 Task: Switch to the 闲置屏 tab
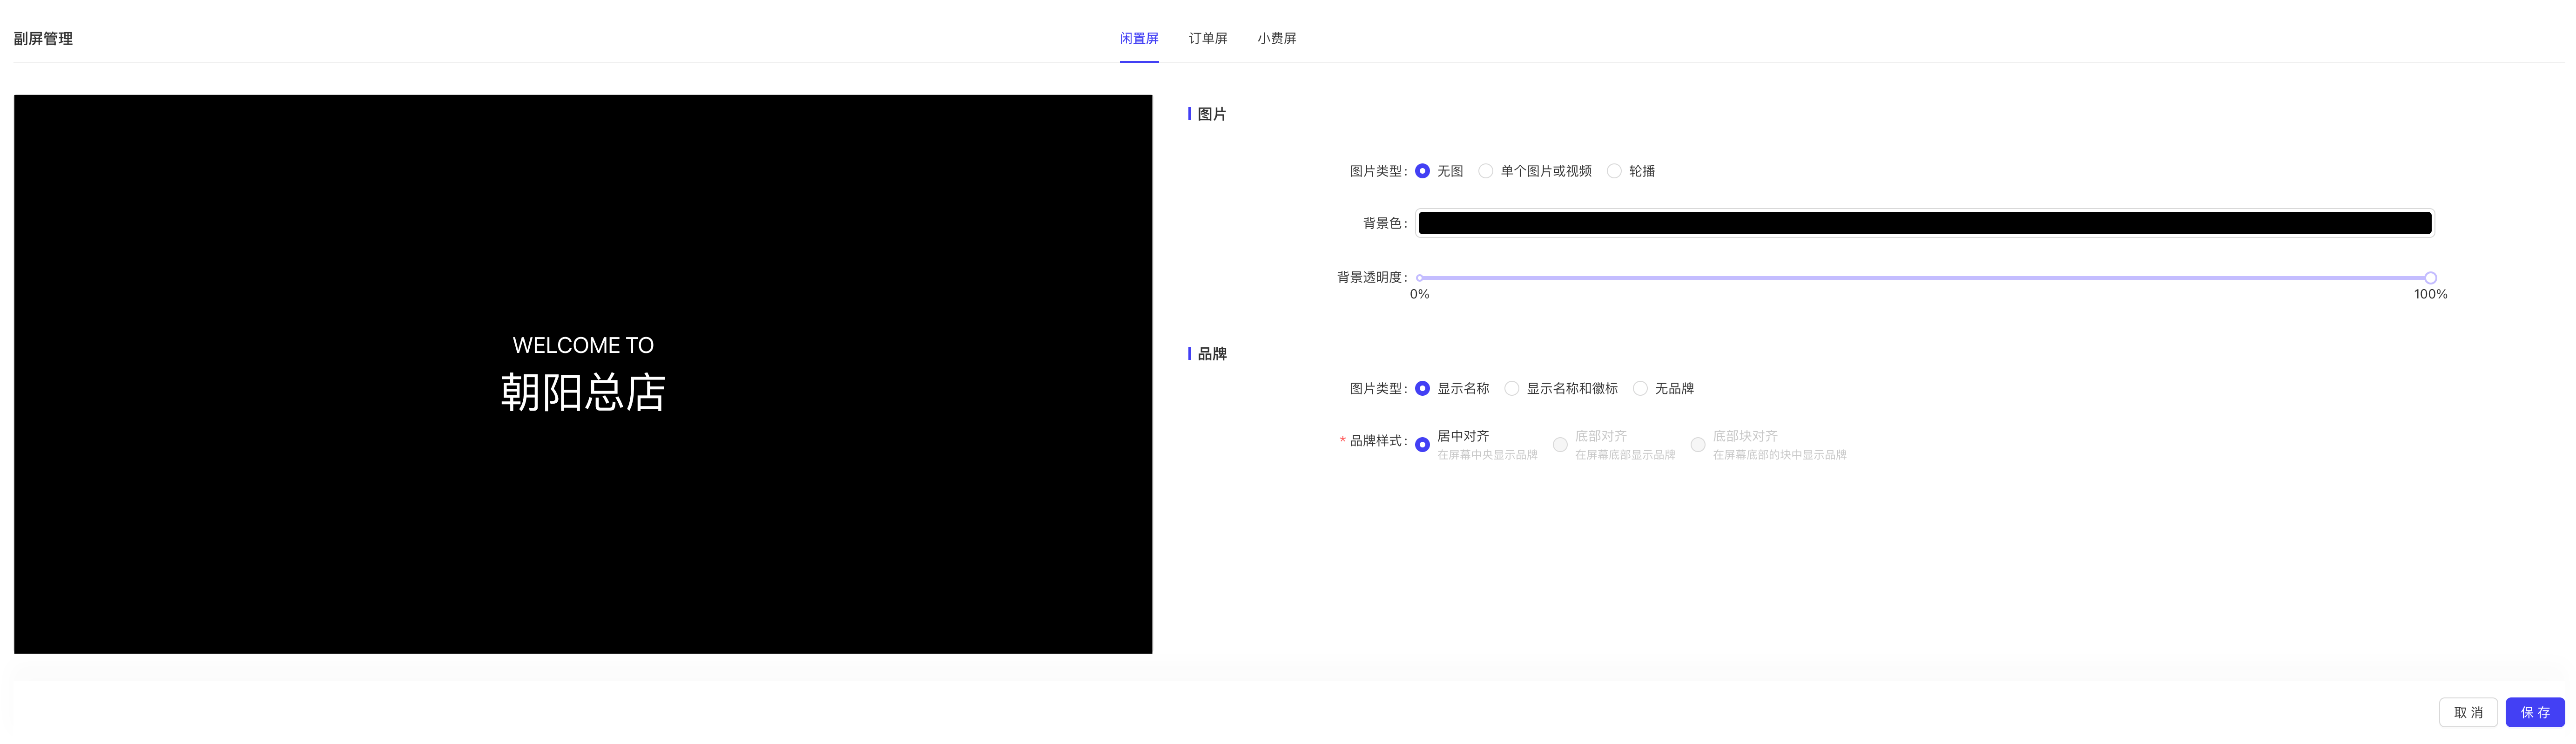[1138, 38]
